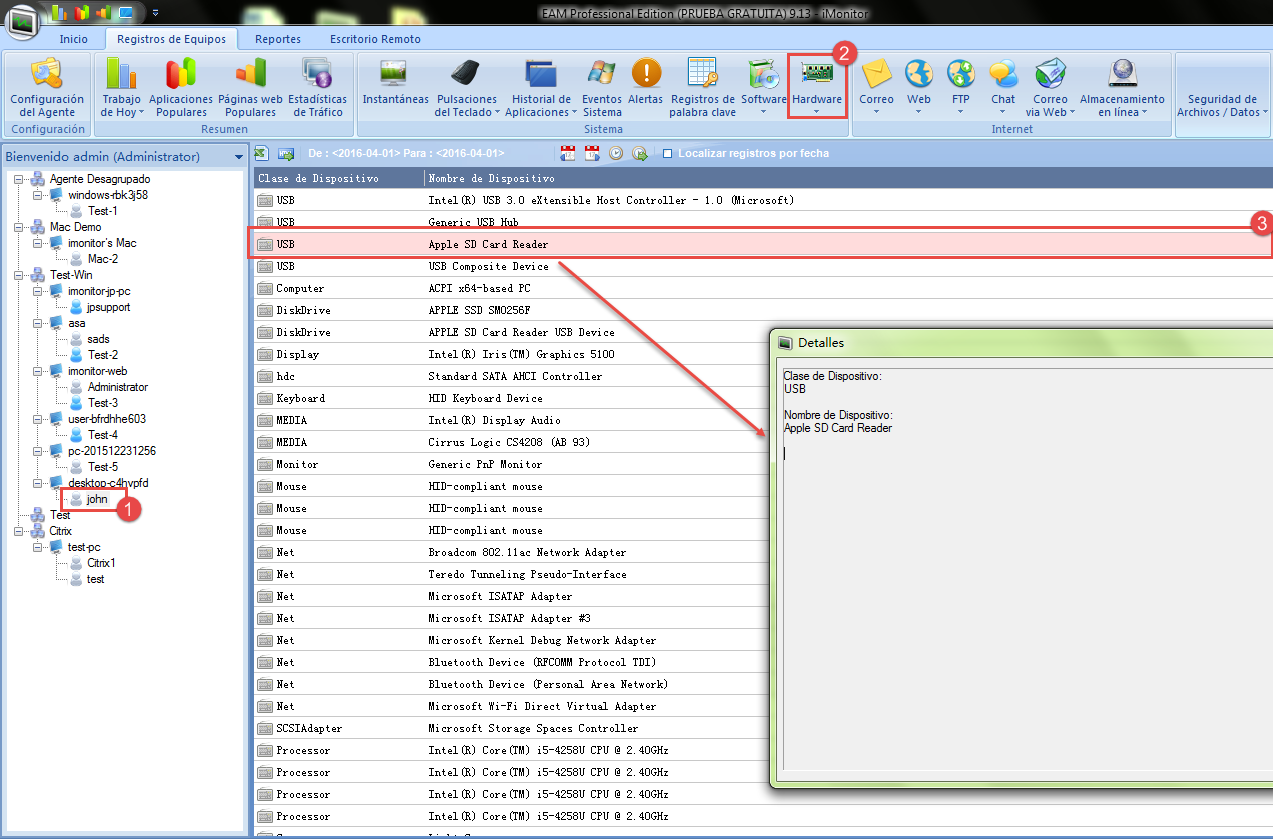Screen dimensions: 1273x839
Task: Open the quick access toolbar customize arrow
Action: [x=156, y=13]
